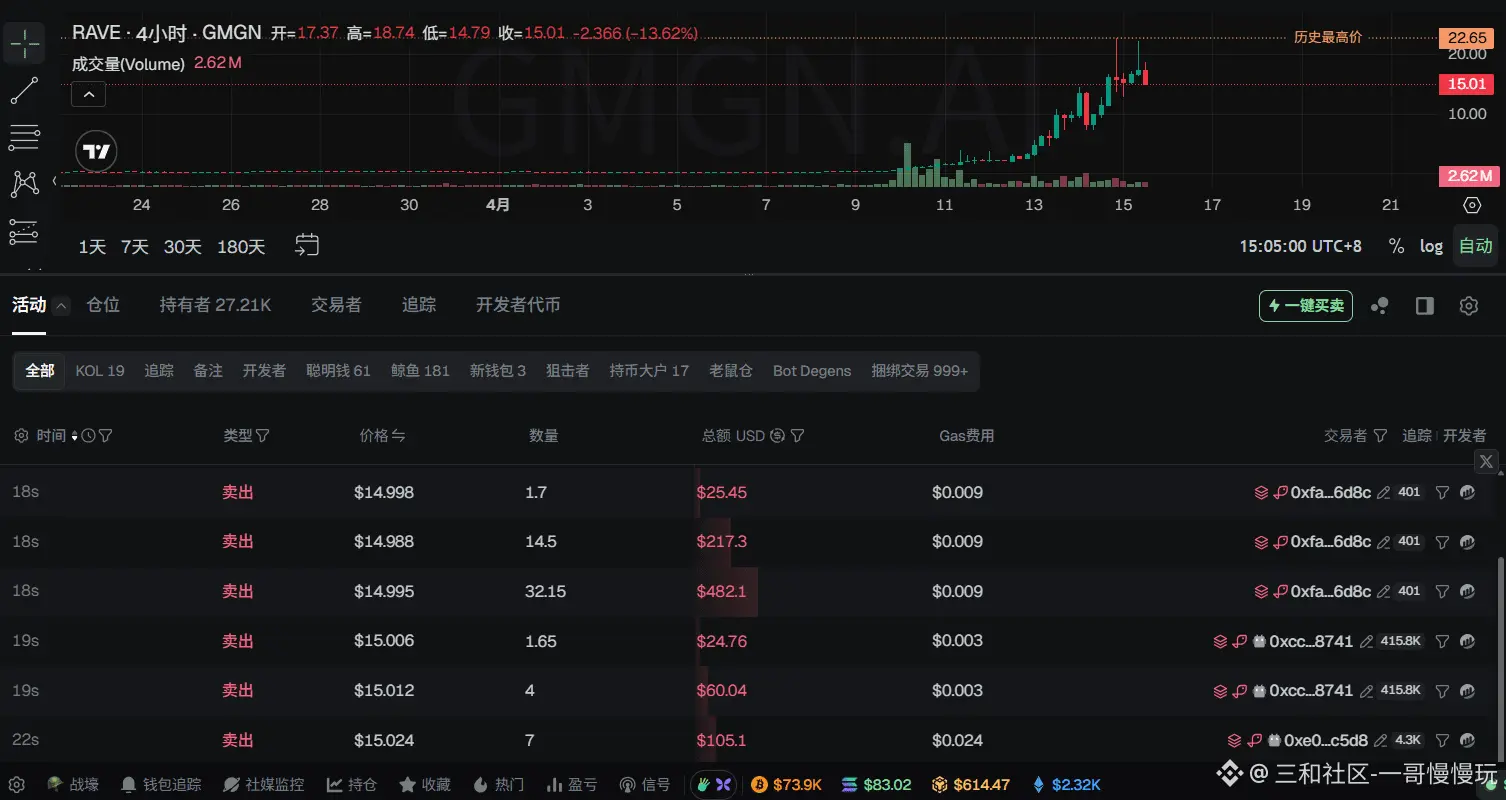Open bottom bar settings gear
1506x800 pixels.
17,785
